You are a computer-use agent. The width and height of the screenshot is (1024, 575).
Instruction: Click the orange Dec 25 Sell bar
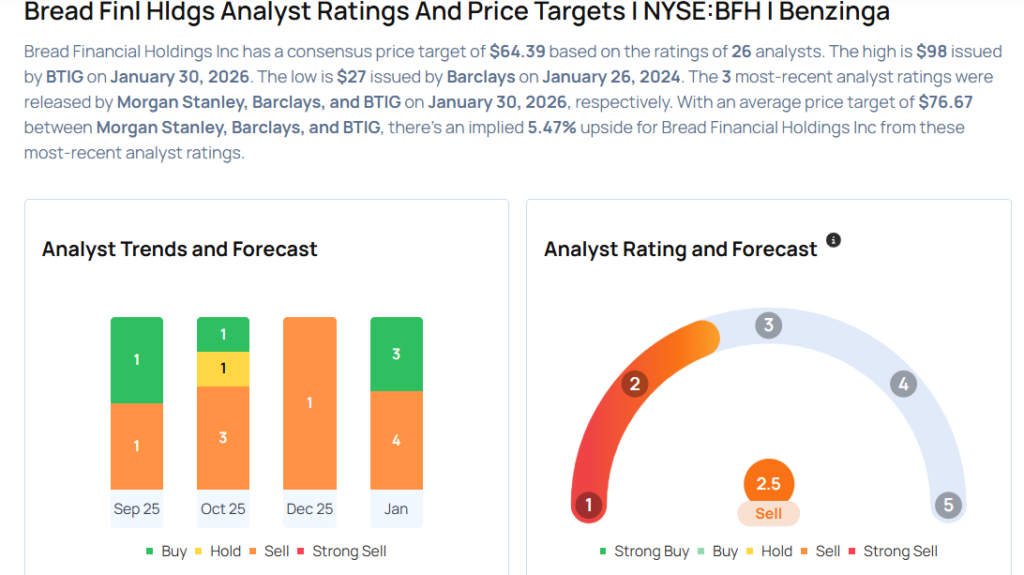point(310,403)
